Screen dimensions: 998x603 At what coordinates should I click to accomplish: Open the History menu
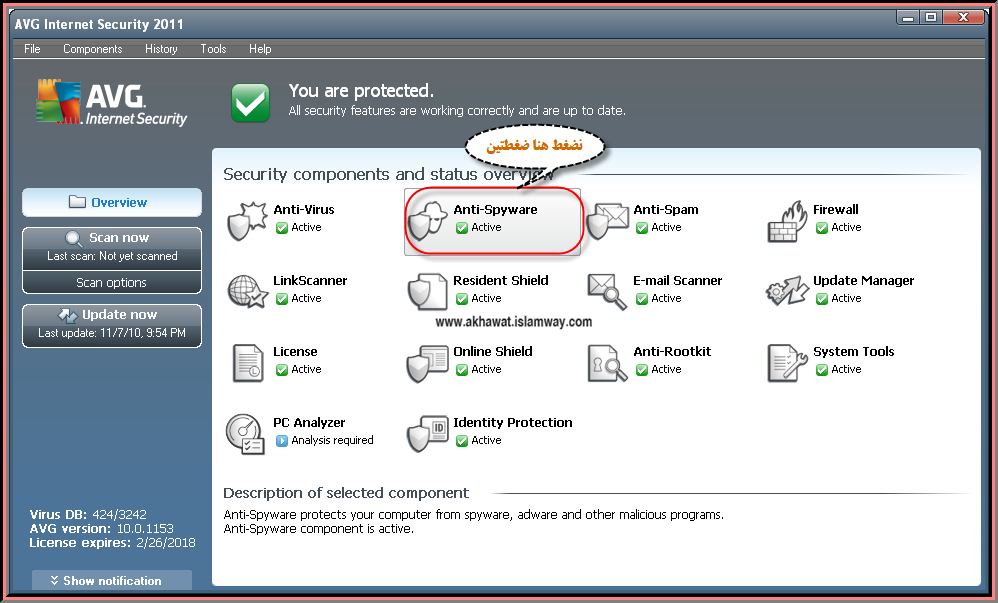161,49
